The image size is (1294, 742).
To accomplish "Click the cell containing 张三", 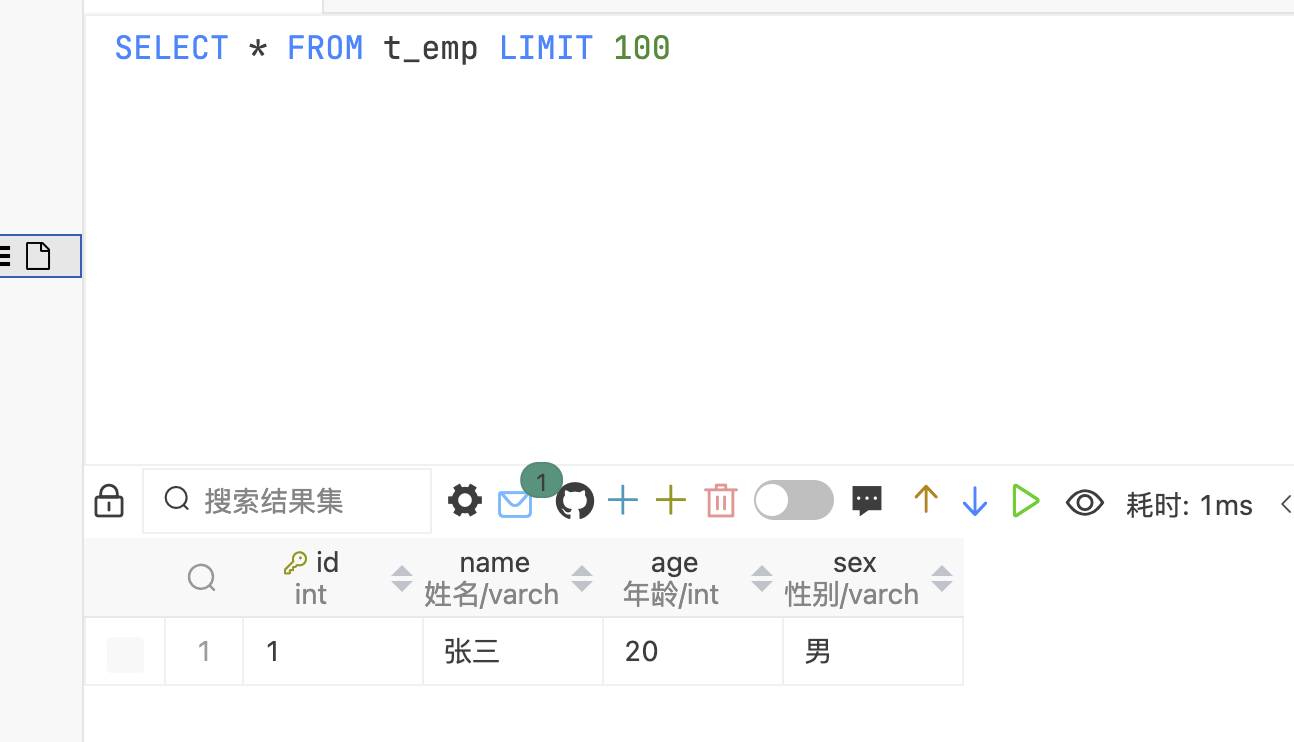I will click(513, 651).
